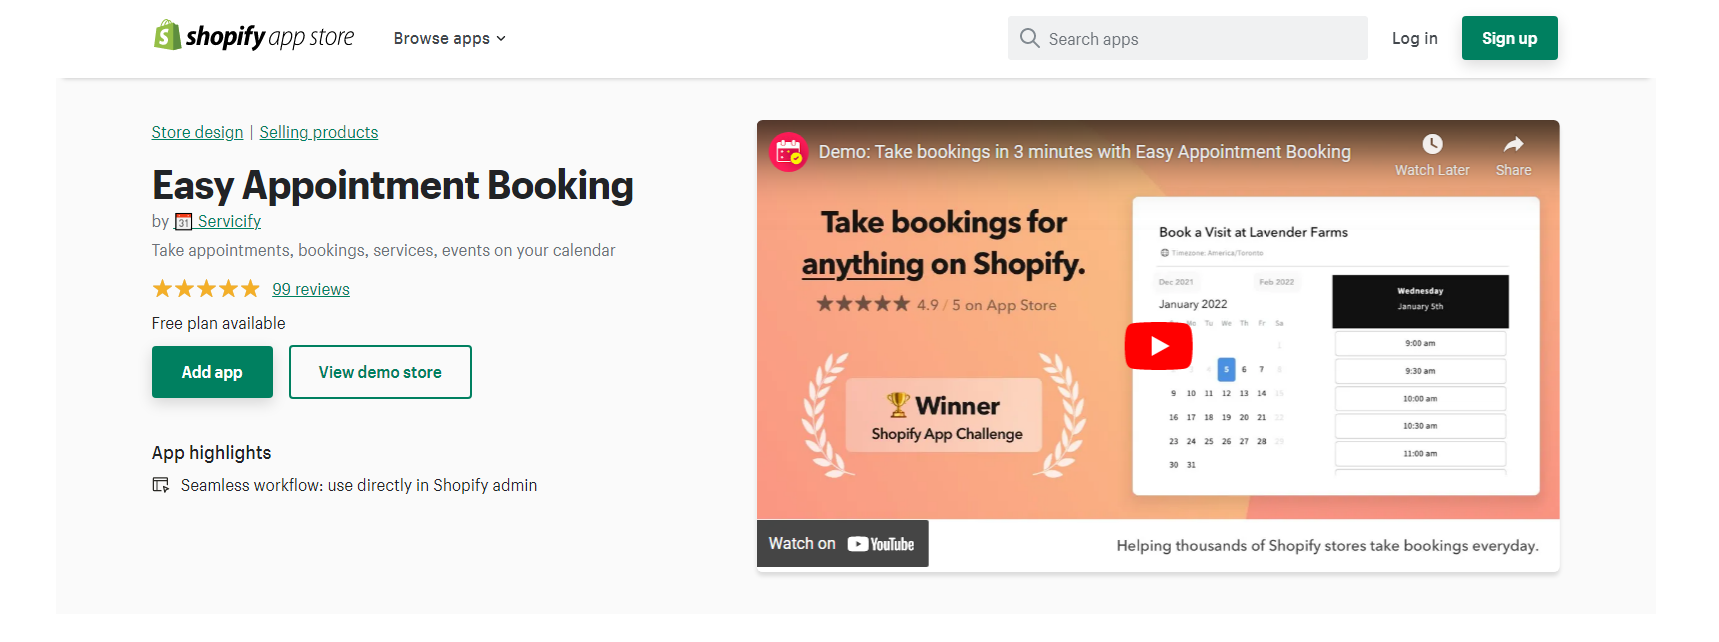Click the Share arrow icon

click(x=1513, y=144)
